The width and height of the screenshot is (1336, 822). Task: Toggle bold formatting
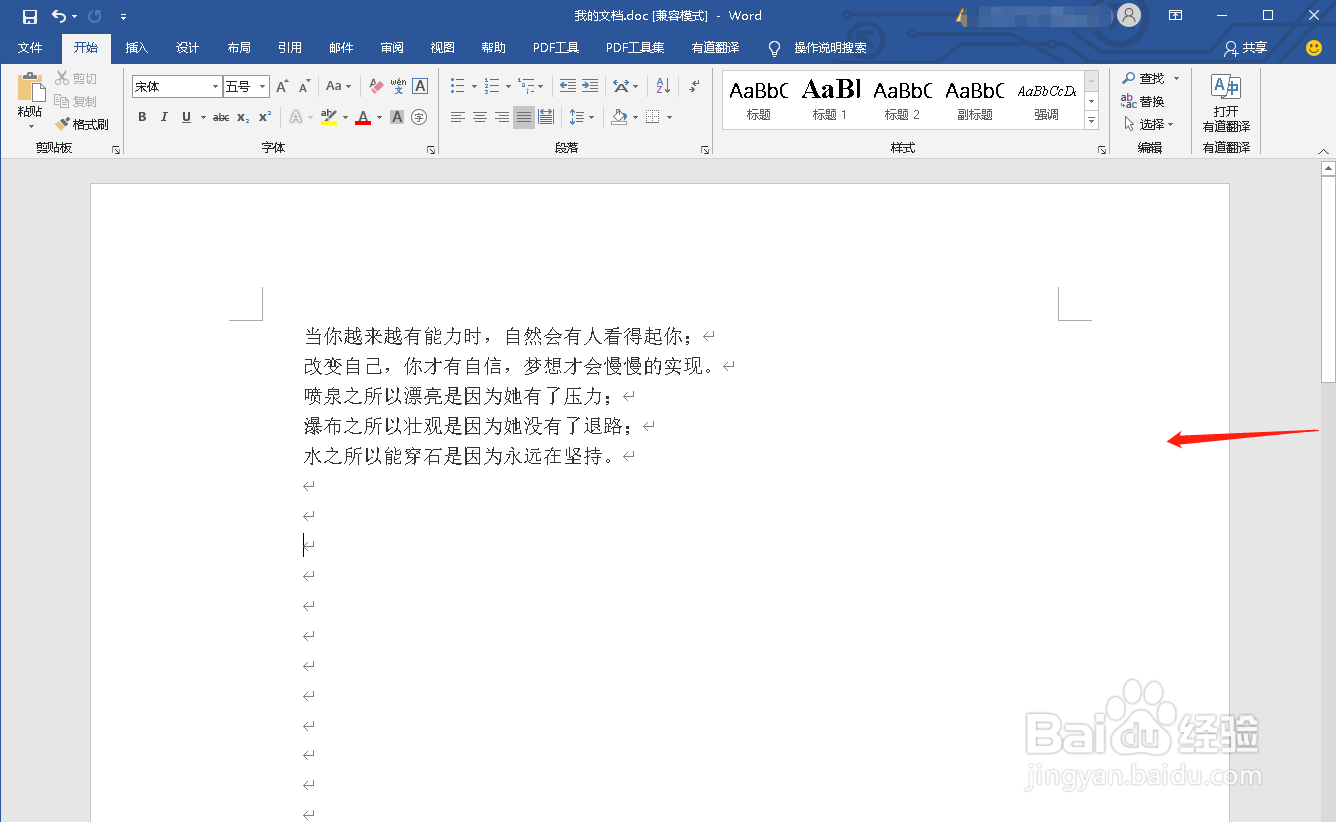click(142, 117)
